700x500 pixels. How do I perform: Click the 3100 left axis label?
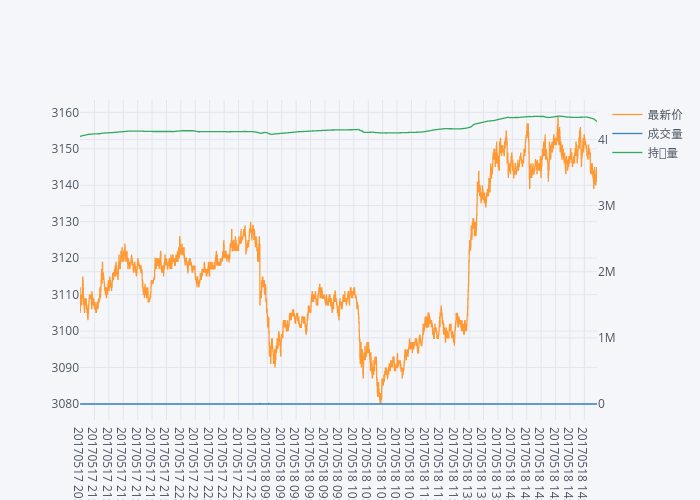point(65,331)
